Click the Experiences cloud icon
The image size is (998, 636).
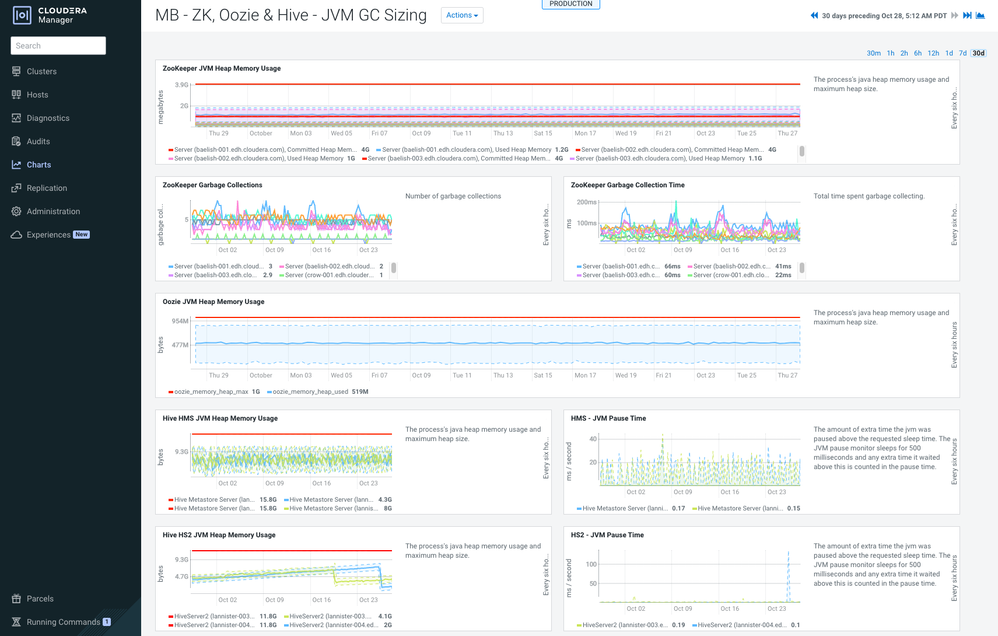point(17,235)
